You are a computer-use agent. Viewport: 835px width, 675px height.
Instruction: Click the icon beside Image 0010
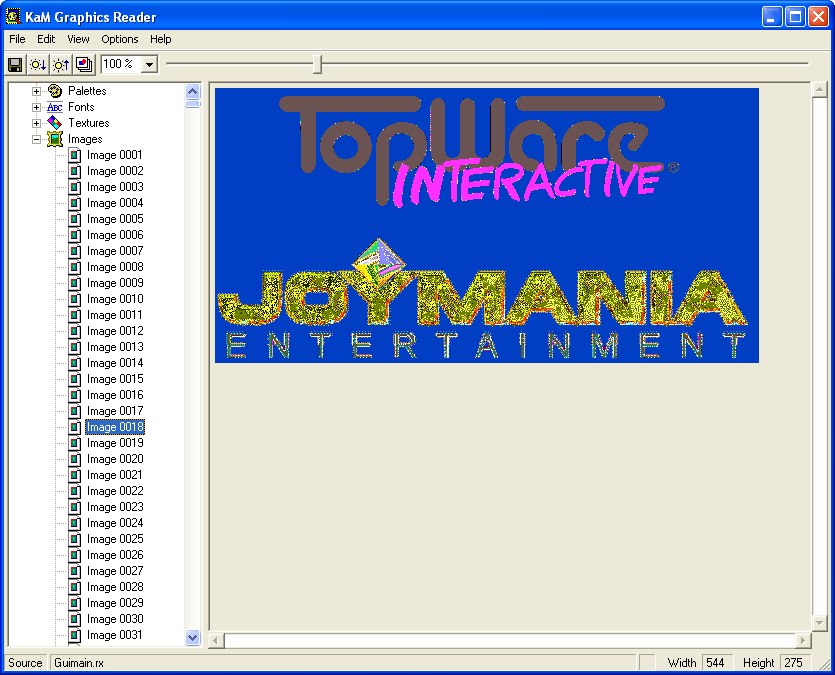click(x=75, y=299)
